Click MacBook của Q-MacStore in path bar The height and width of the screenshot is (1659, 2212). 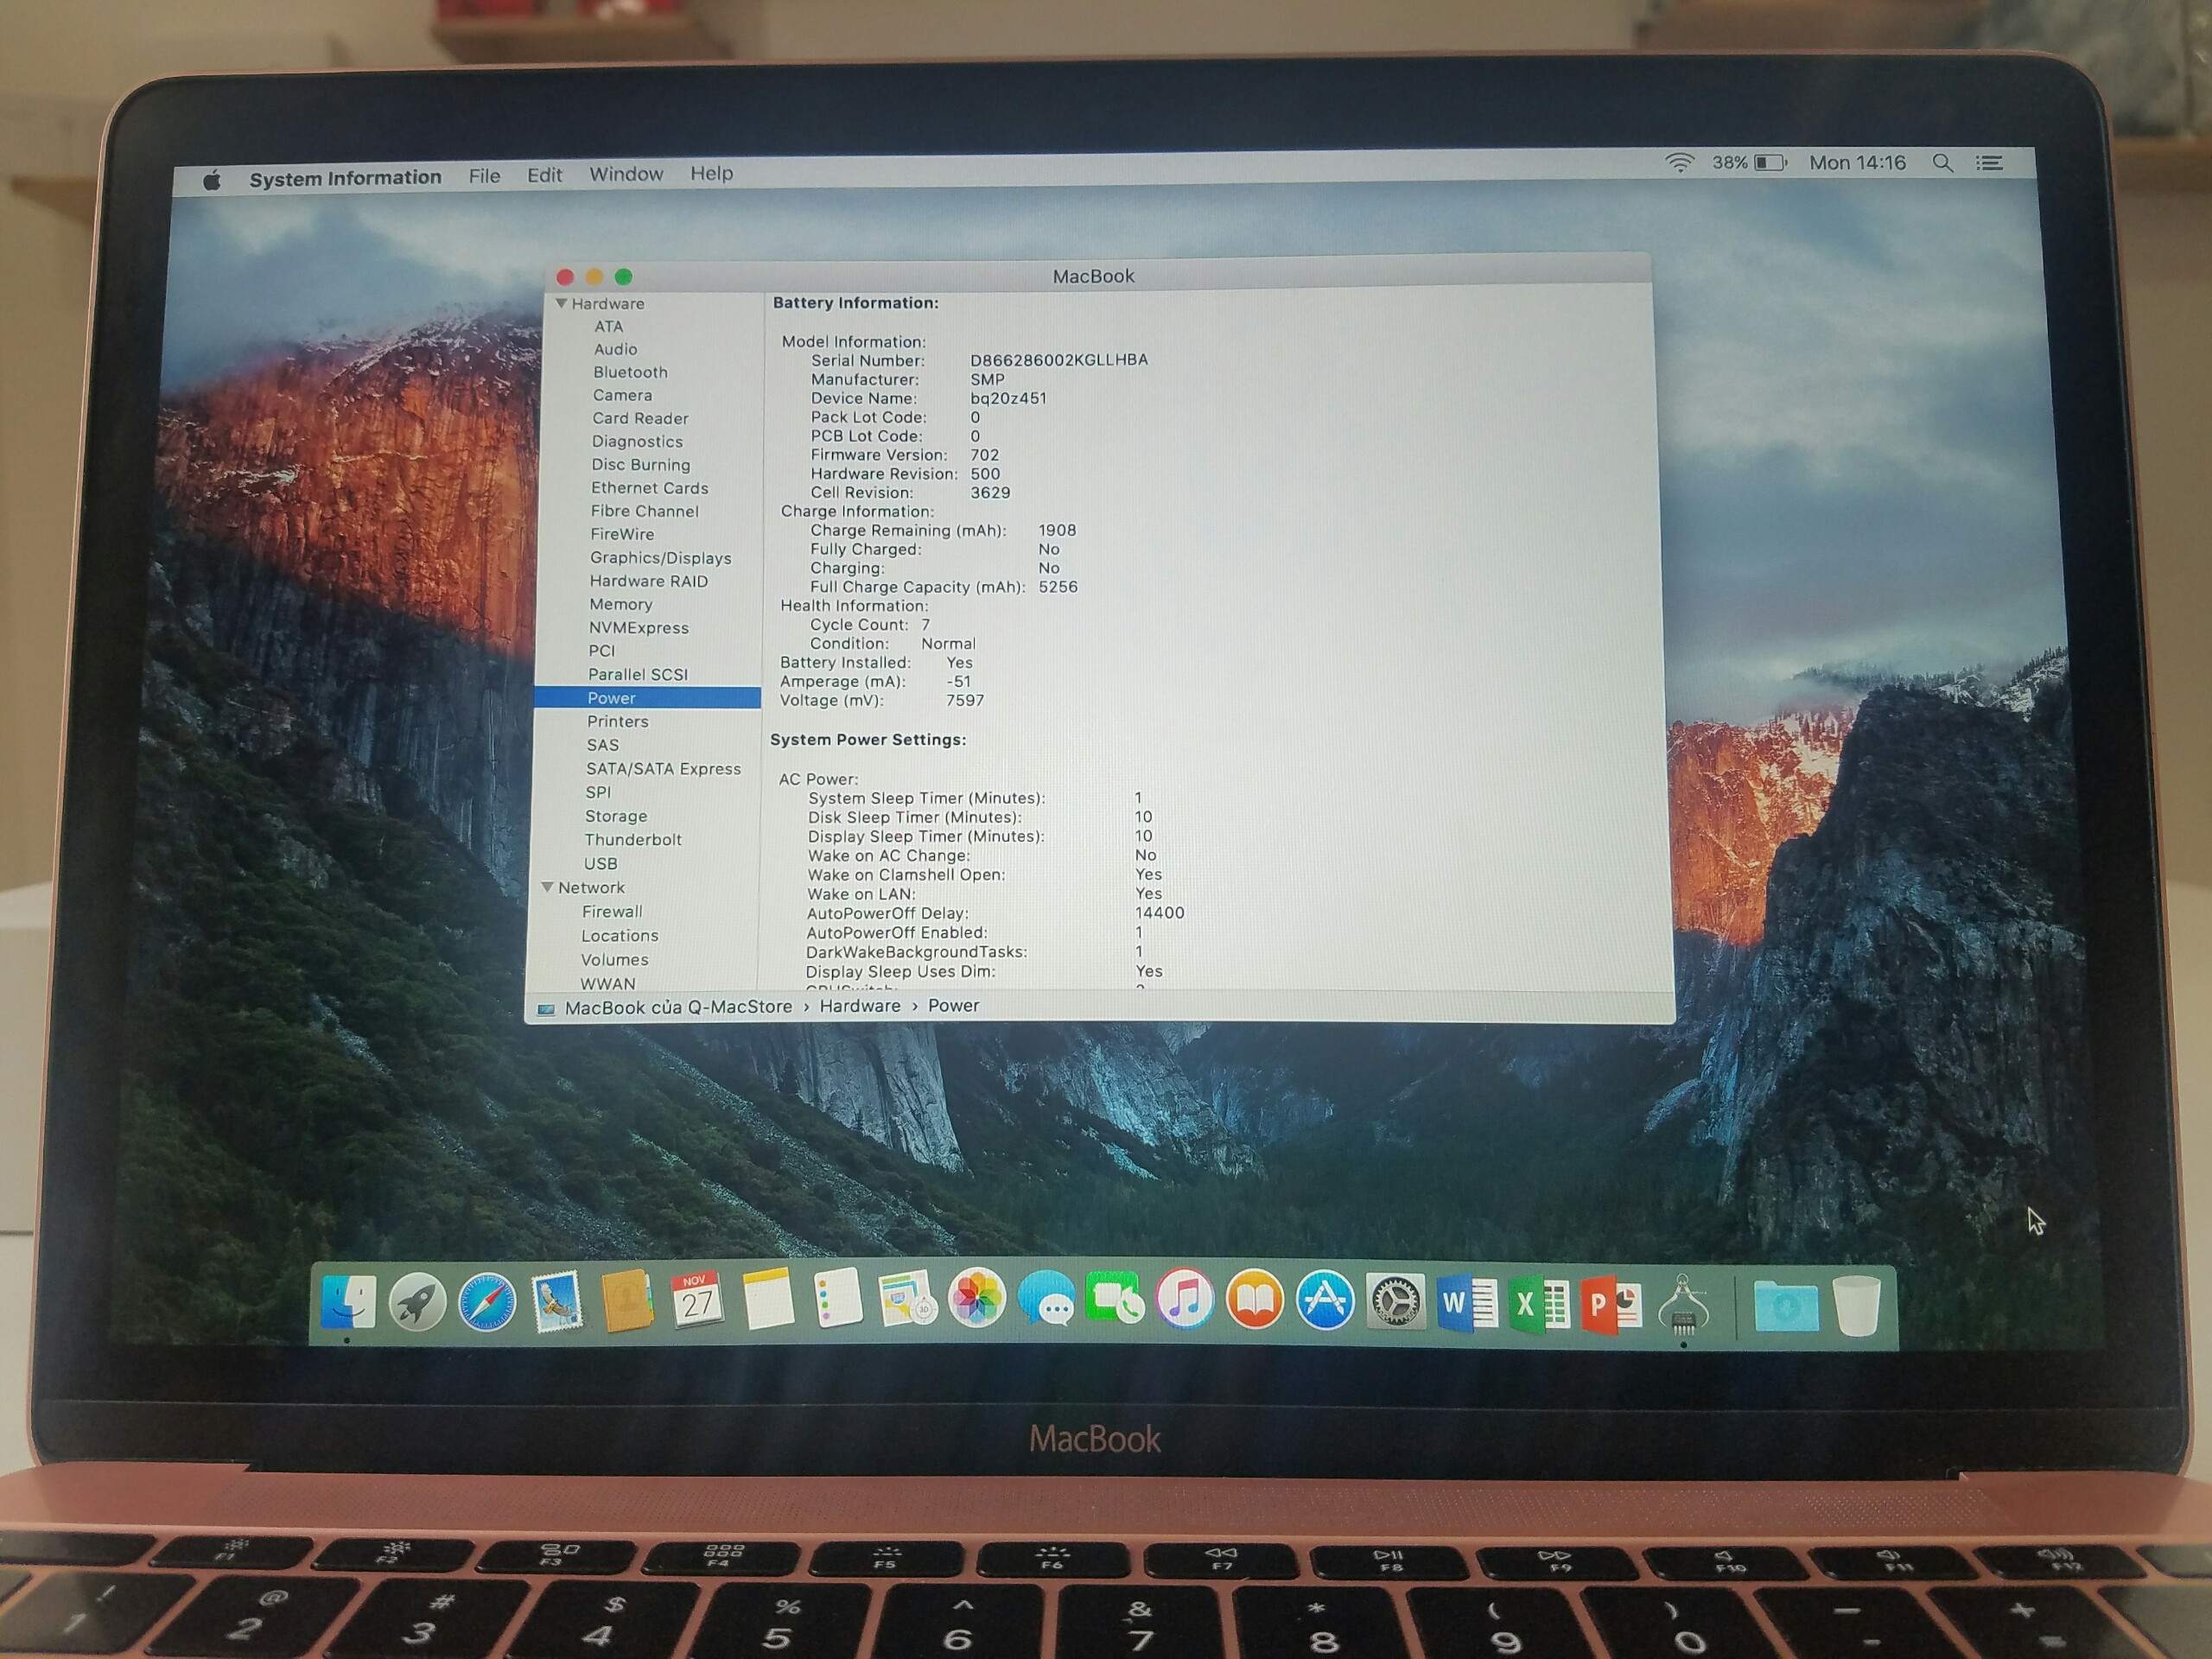click(678, 1007)
